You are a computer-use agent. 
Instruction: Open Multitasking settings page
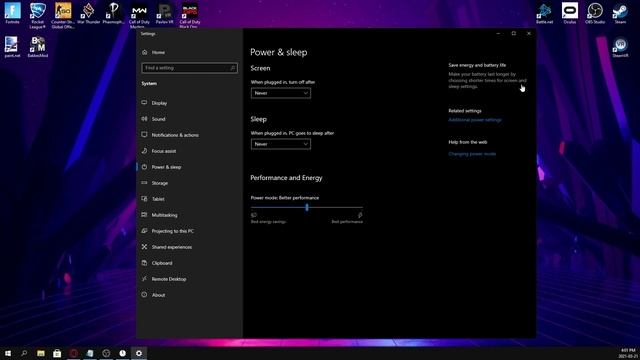coord(164,215)
